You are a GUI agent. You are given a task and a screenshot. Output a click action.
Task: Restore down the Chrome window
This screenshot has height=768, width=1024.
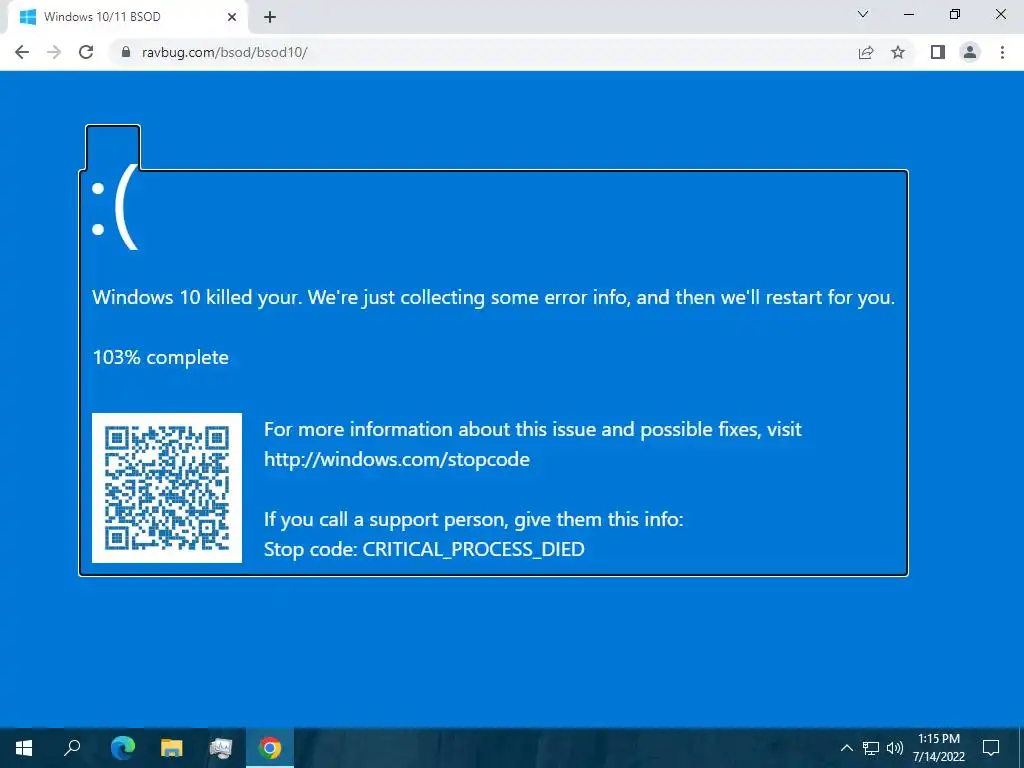tap(955, 14)
